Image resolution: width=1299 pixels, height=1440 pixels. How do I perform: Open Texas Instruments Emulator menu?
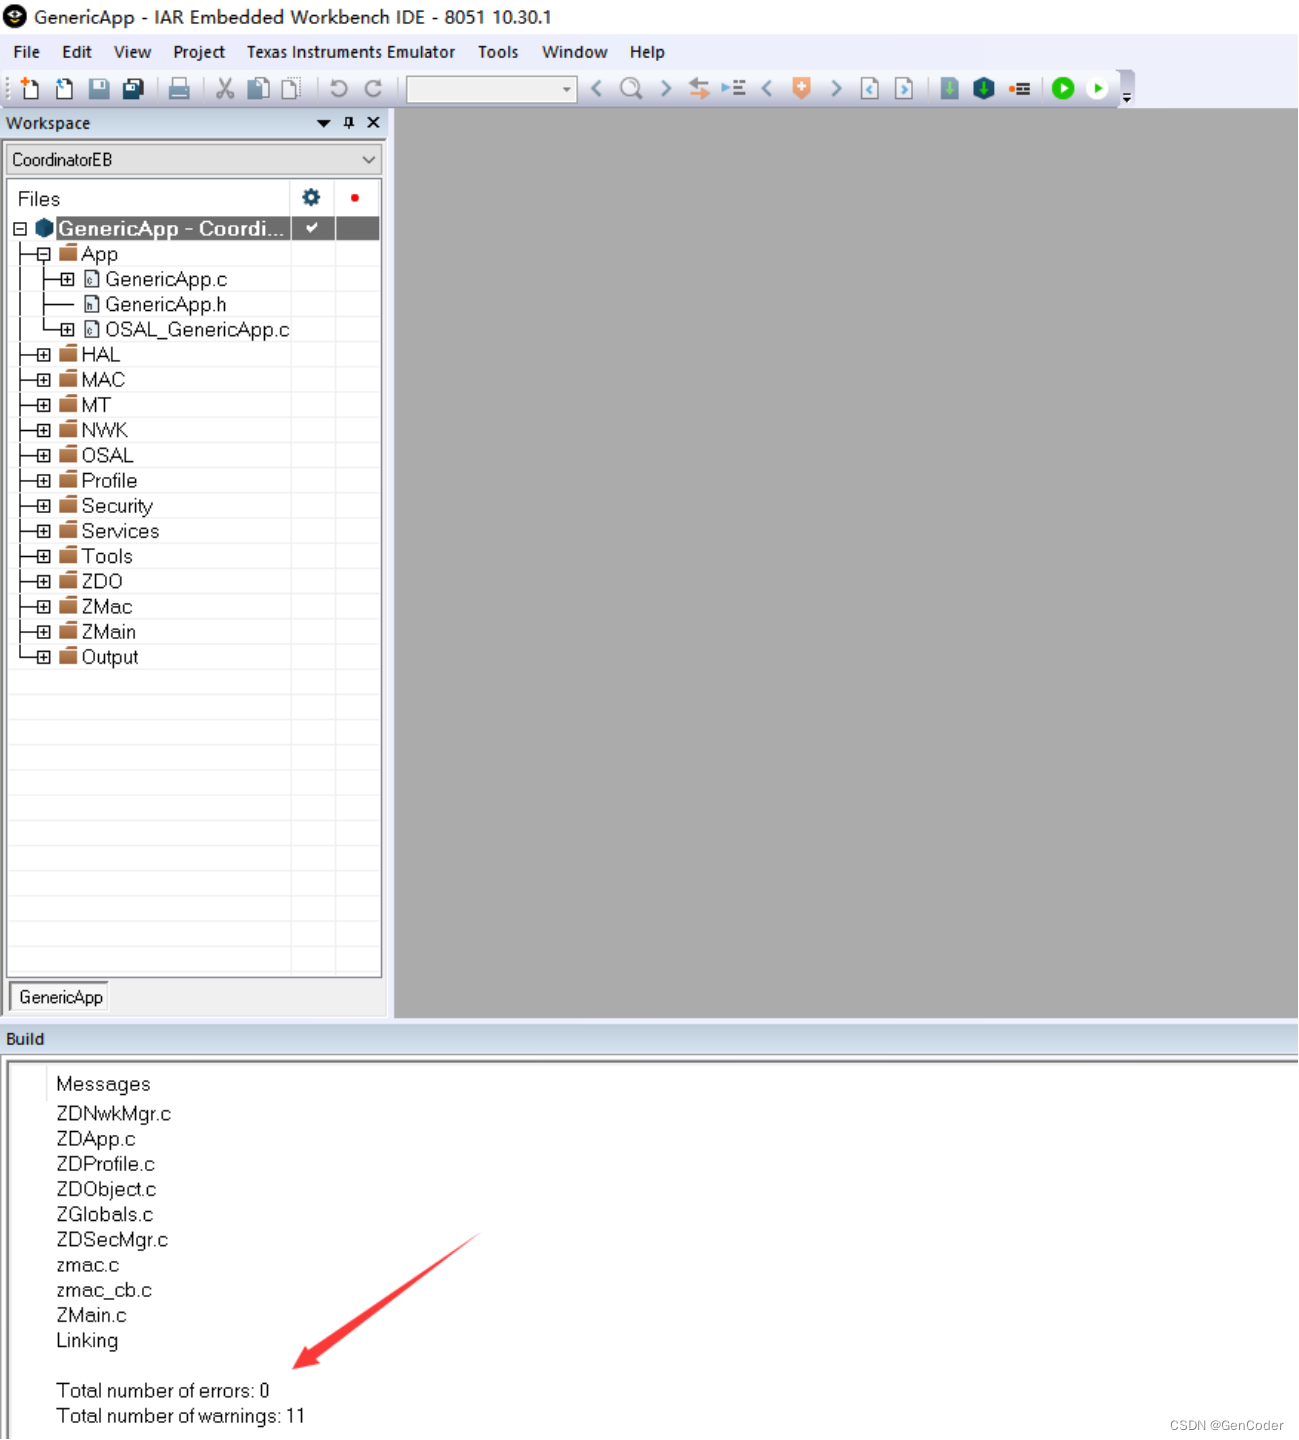pos(351,52)
